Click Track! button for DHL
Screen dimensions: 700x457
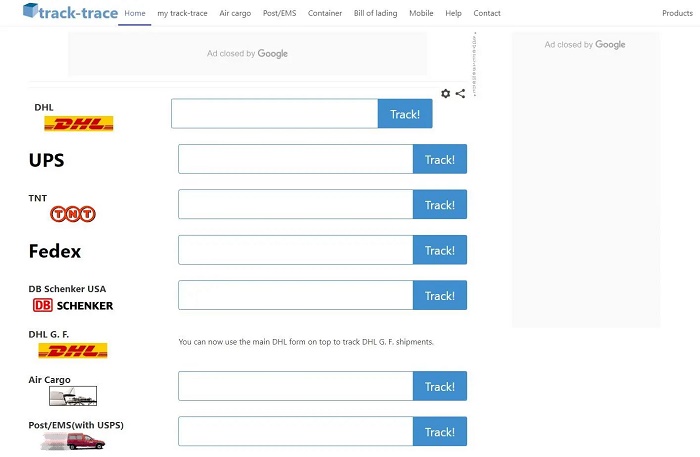coord(405,114)
